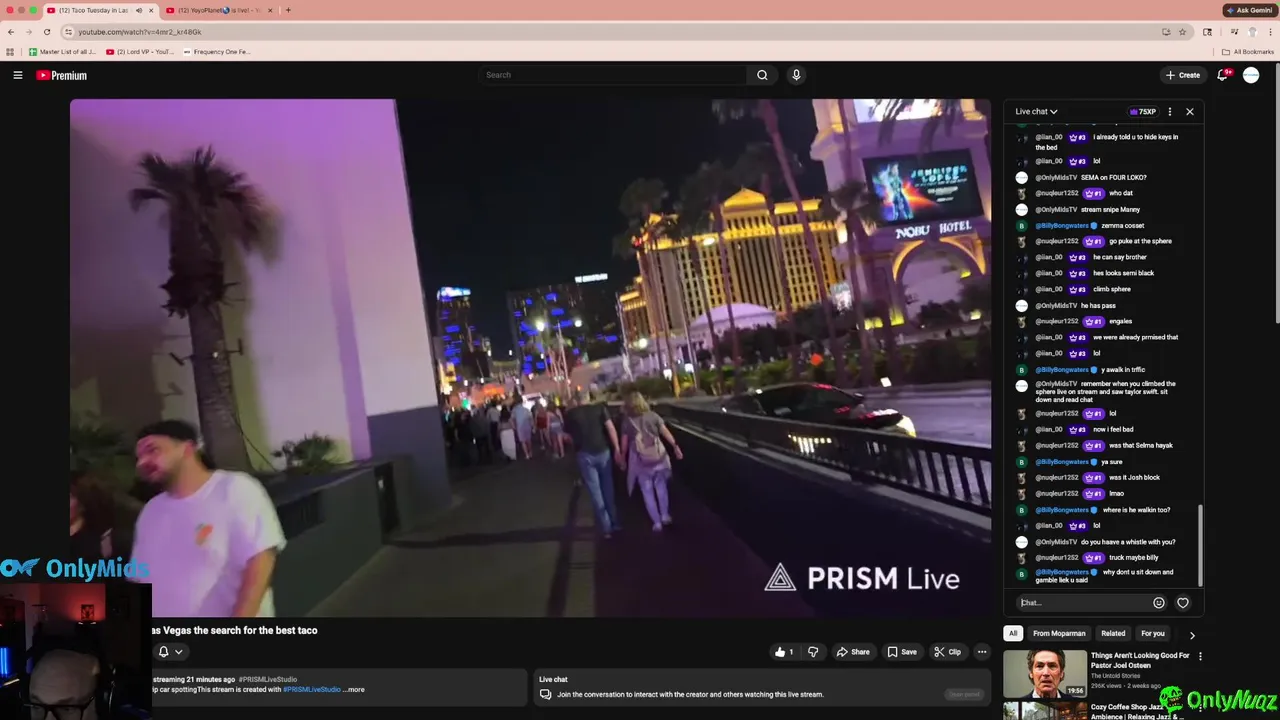Screen dimensions: 1280x720
Task: Dislike the video with thumbs down
Action: pos(813,652)
